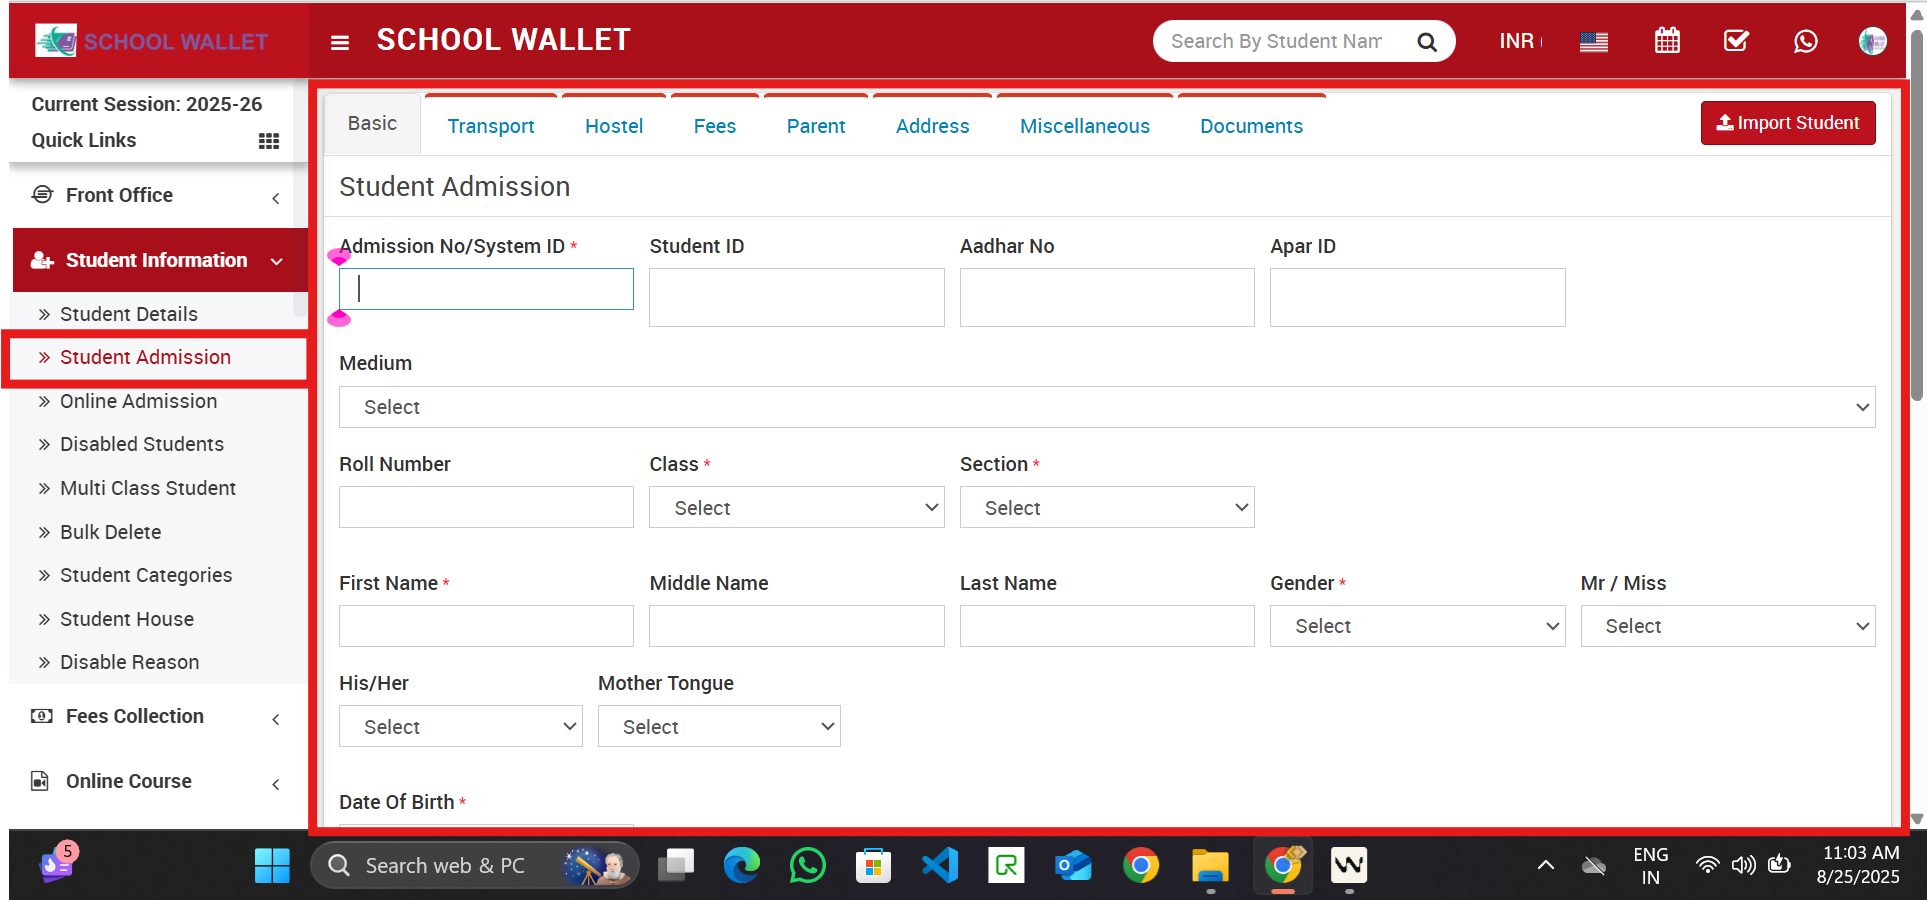Open Bulk Delete link
The width and height of the screenshot is (1927, 900).
pyautogui.click(x=110, y=532)
